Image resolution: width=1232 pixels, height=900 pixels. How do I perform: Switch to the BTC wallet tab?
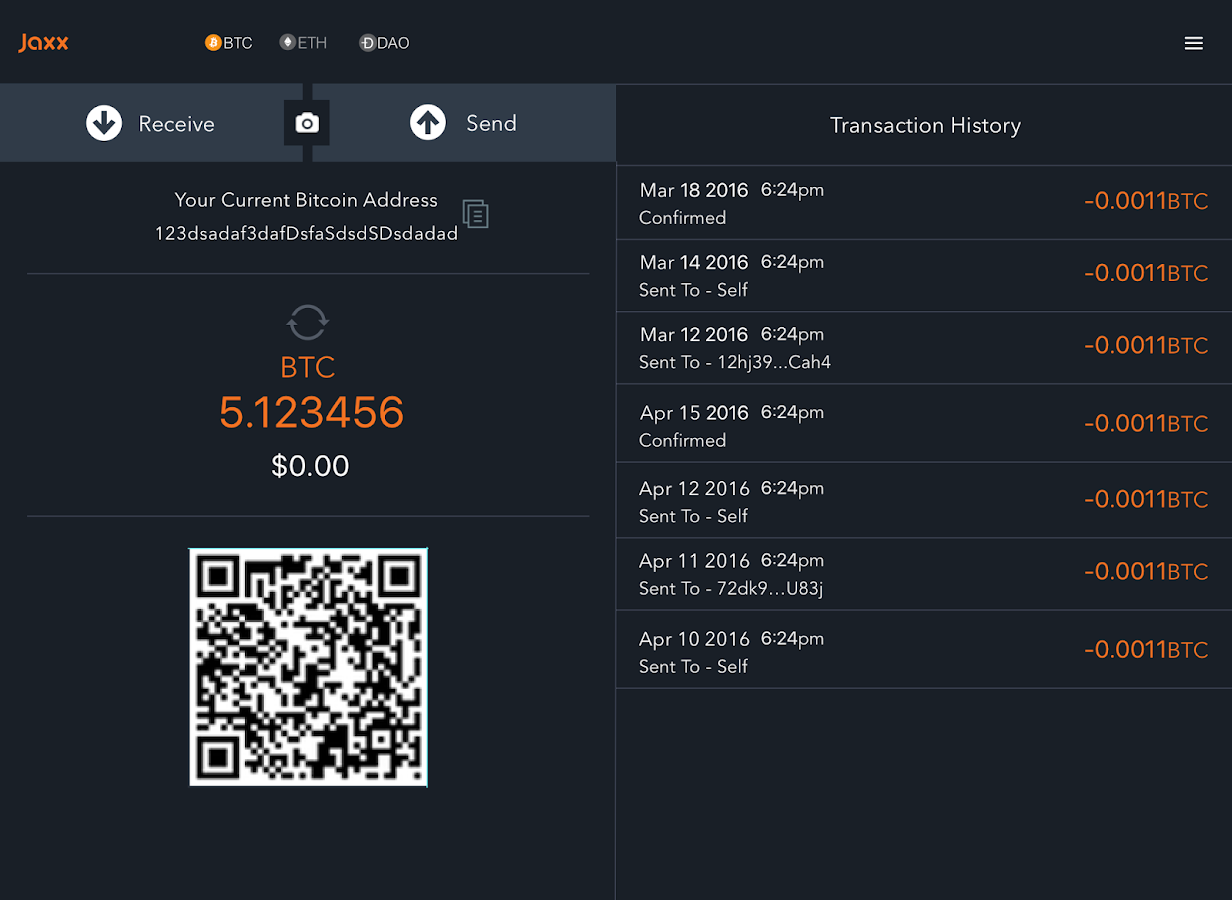point(229,43)
